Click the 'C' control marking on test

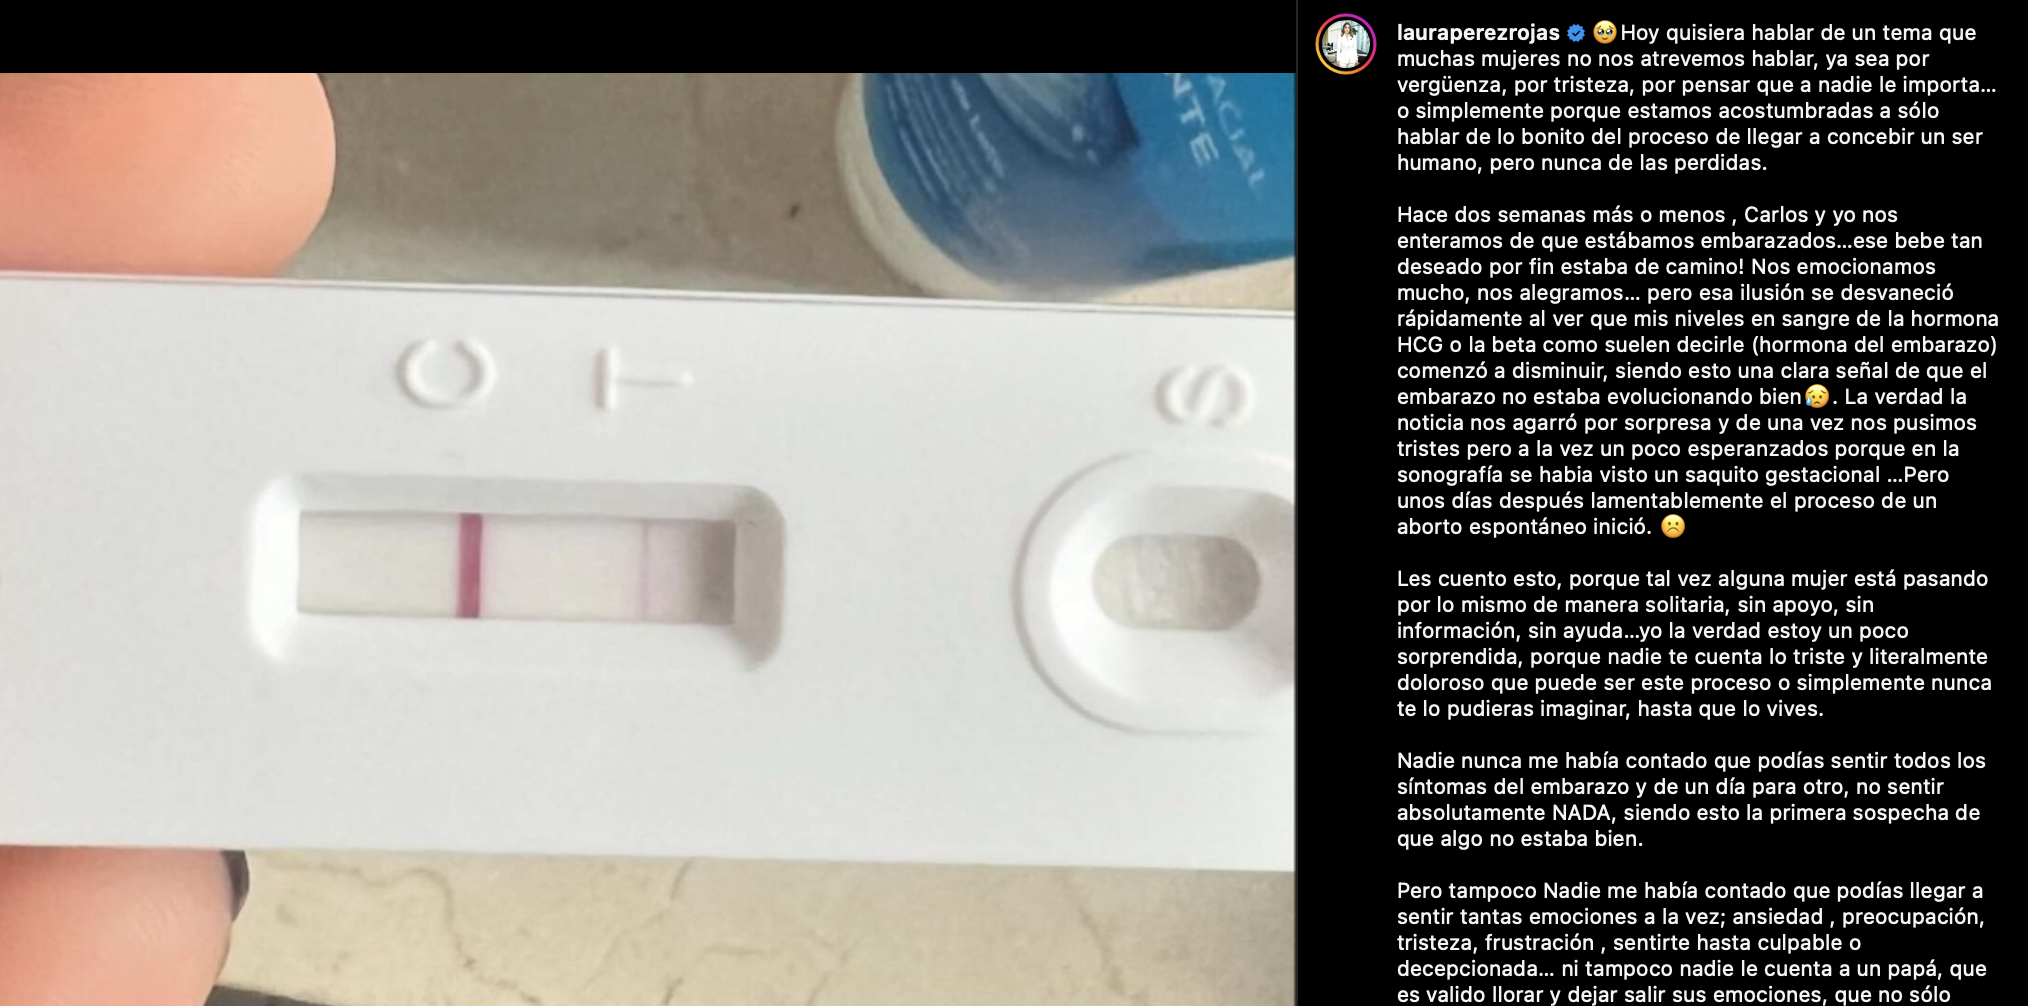446,374
